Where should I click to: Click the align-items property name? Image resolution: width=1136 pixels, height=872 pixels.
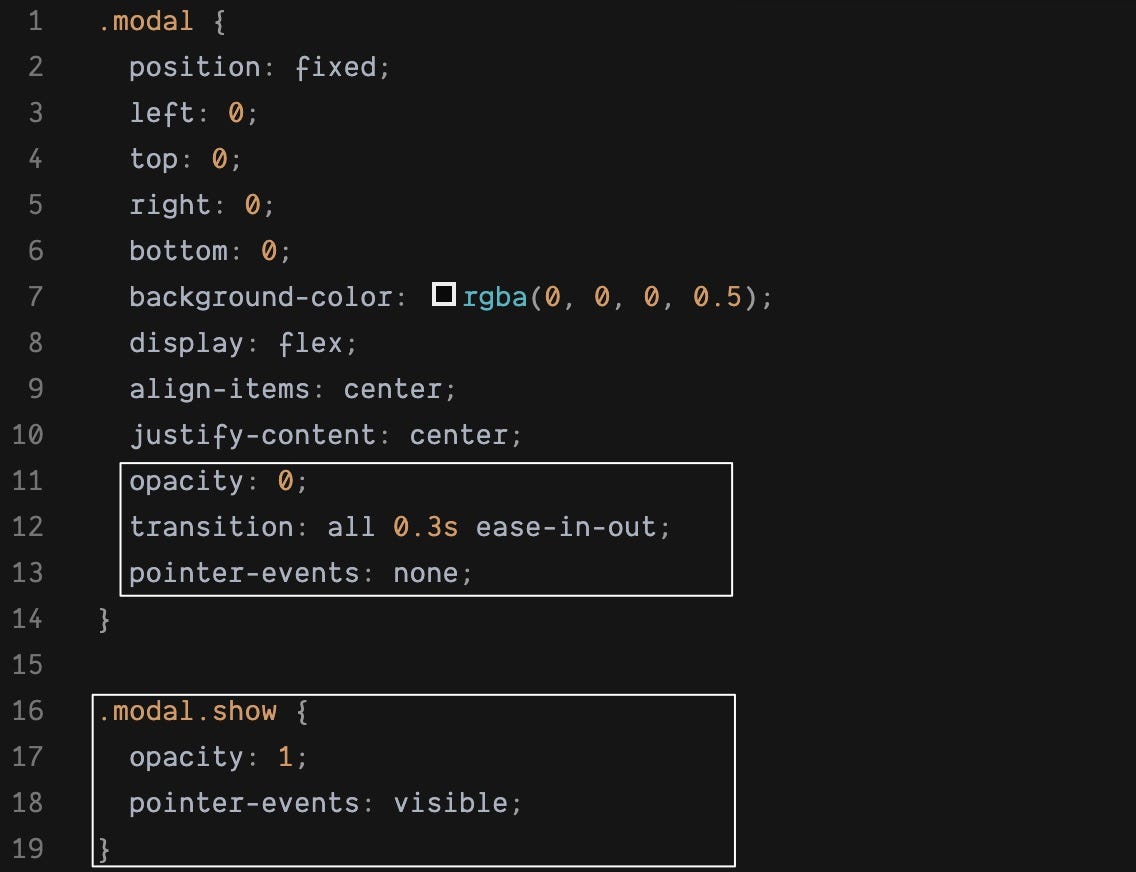click(x=220, y=390)
